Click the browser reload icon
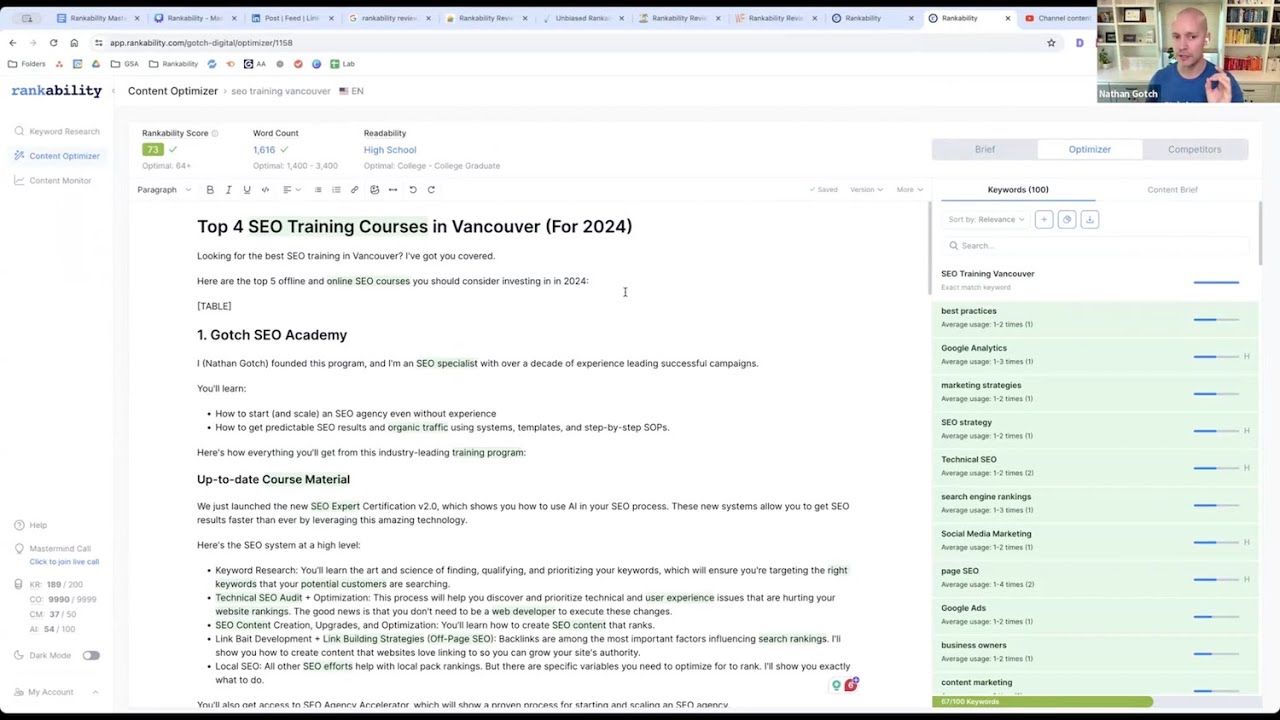This screenshot has height=720, width=1280. click(53, 43)
